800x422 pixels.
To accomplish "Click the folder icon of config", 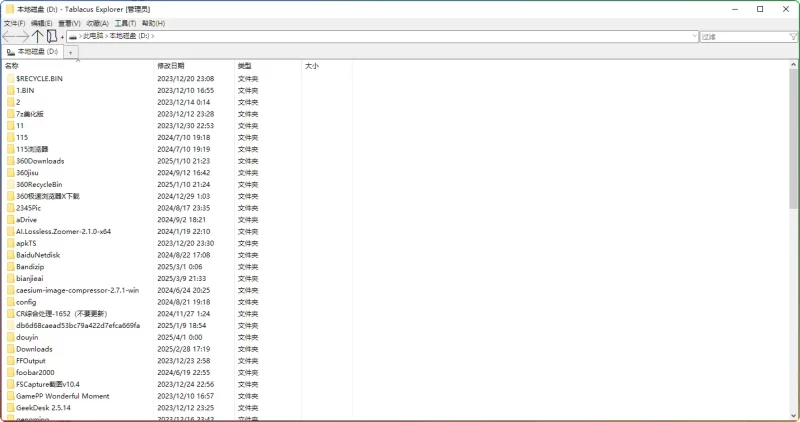I will point(11,302).
